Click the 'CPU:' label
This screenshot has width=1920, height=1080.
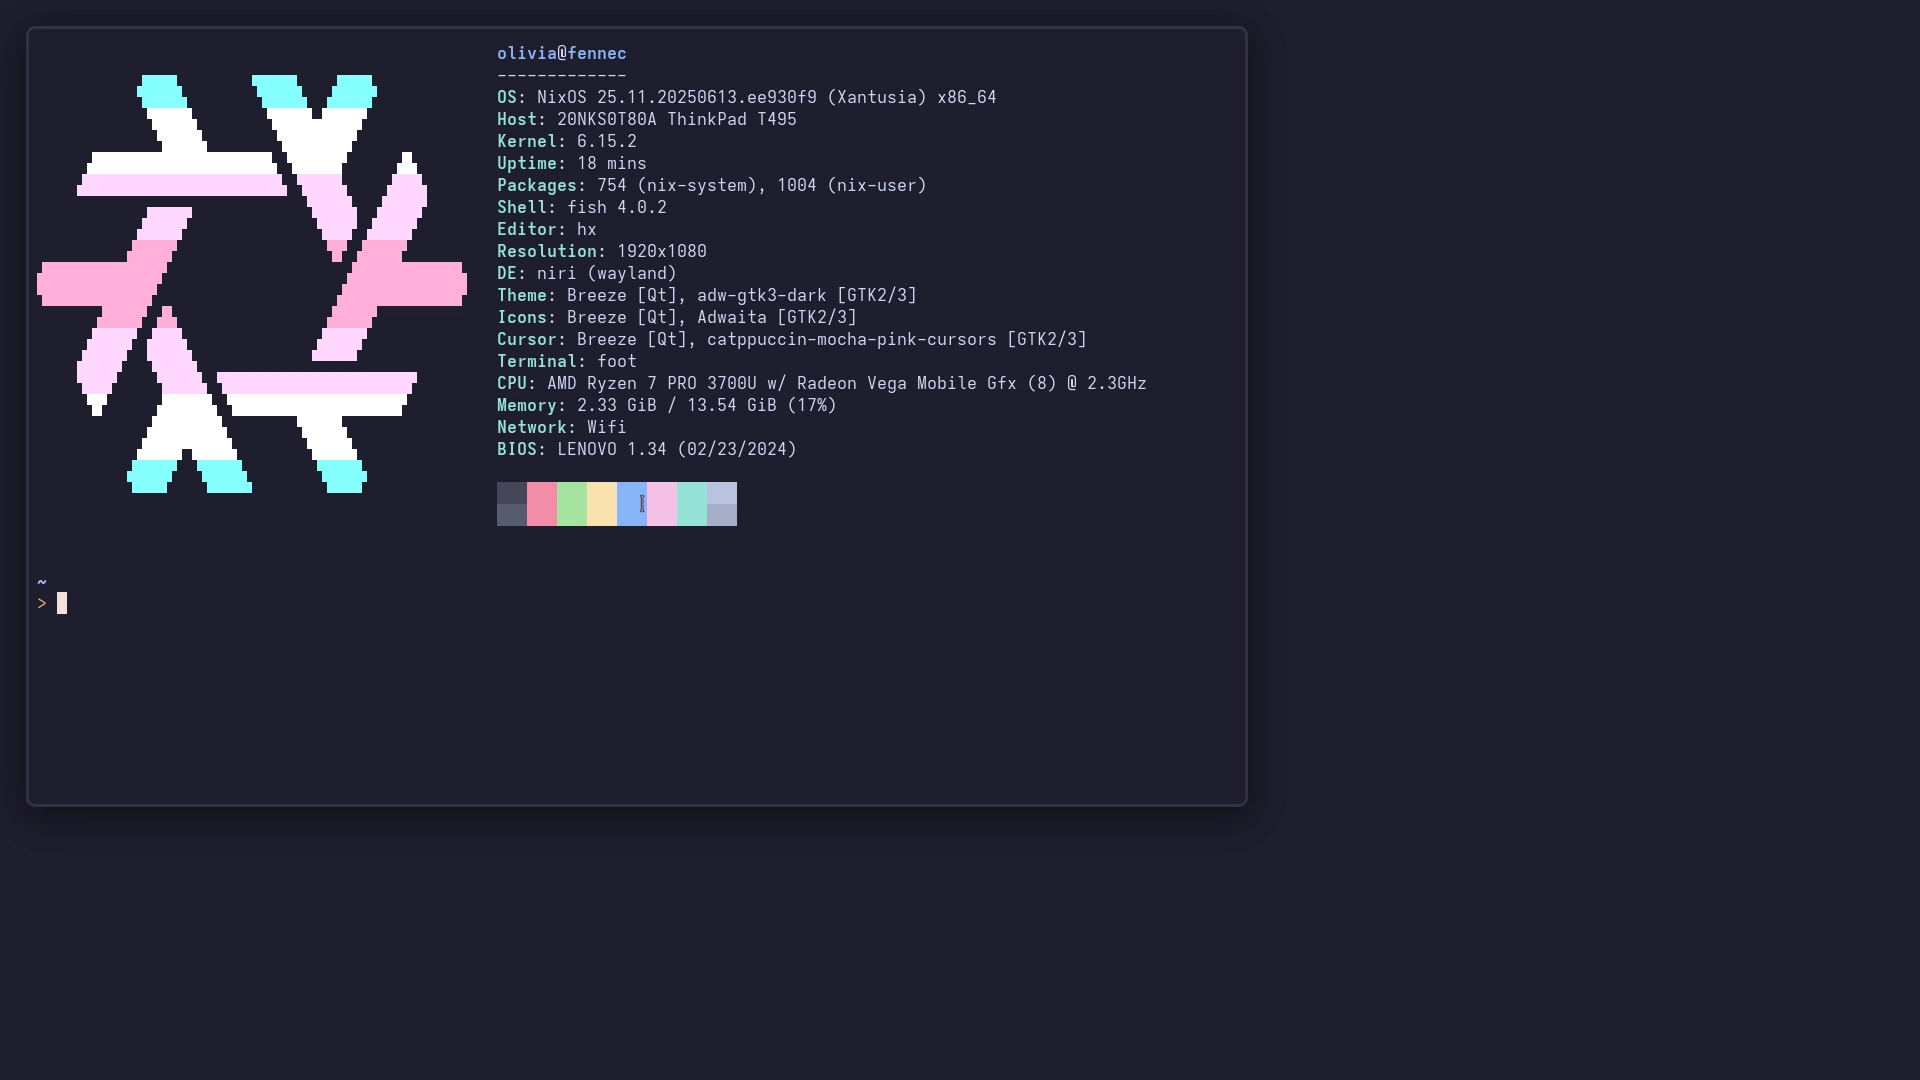pos(517,384)
